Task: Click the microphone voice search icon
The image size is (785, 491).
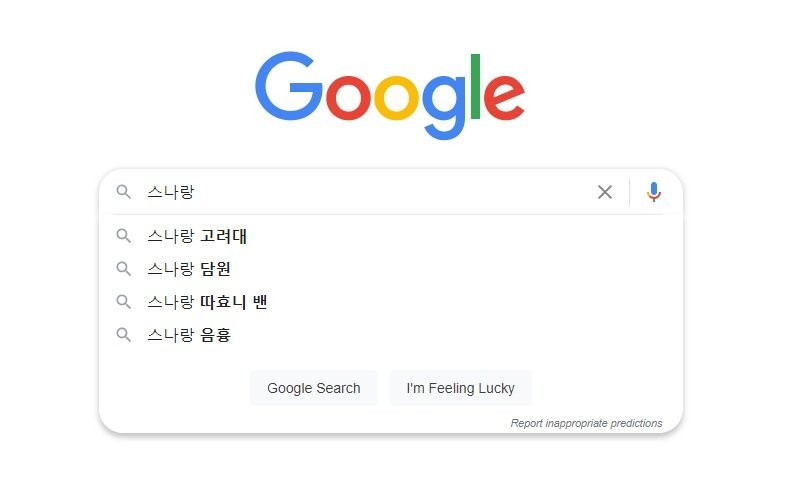Action: (x=653, y=192)
